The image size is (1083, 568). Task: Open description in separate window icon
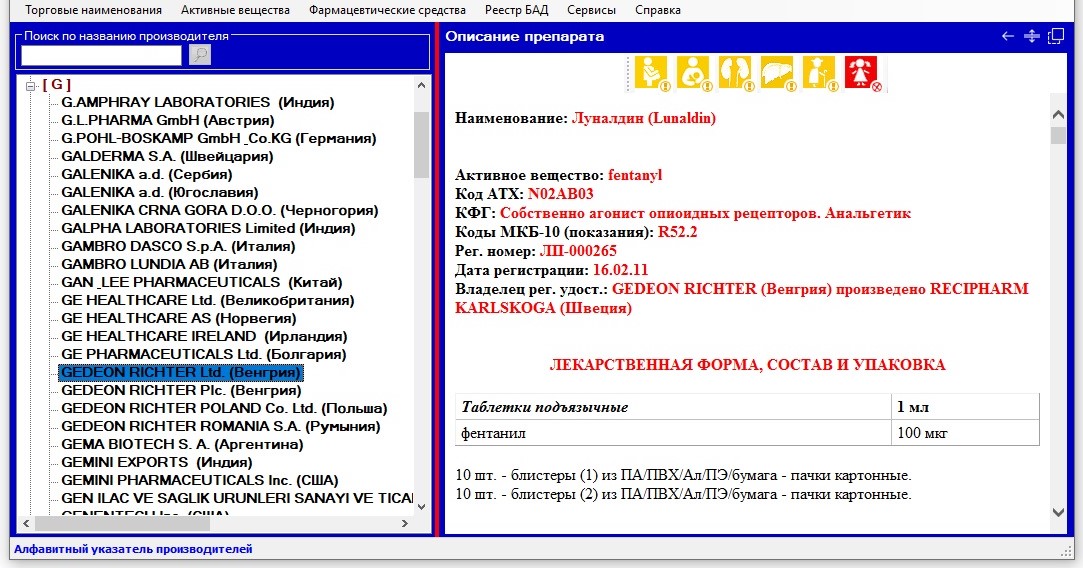click(x=1056, y=36)
